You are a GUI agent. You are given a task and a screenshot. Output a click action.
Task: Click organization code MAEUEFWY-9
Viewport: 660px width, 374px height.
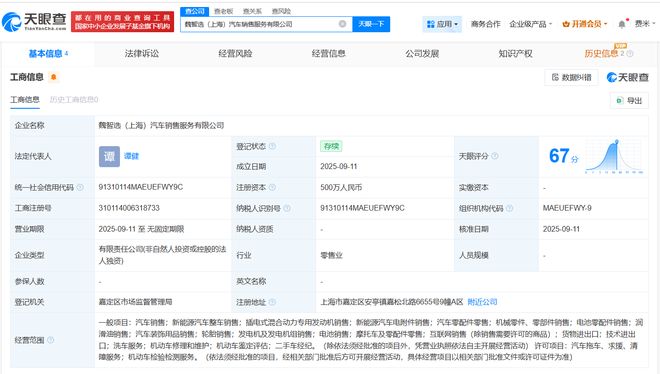pos(567,208)
